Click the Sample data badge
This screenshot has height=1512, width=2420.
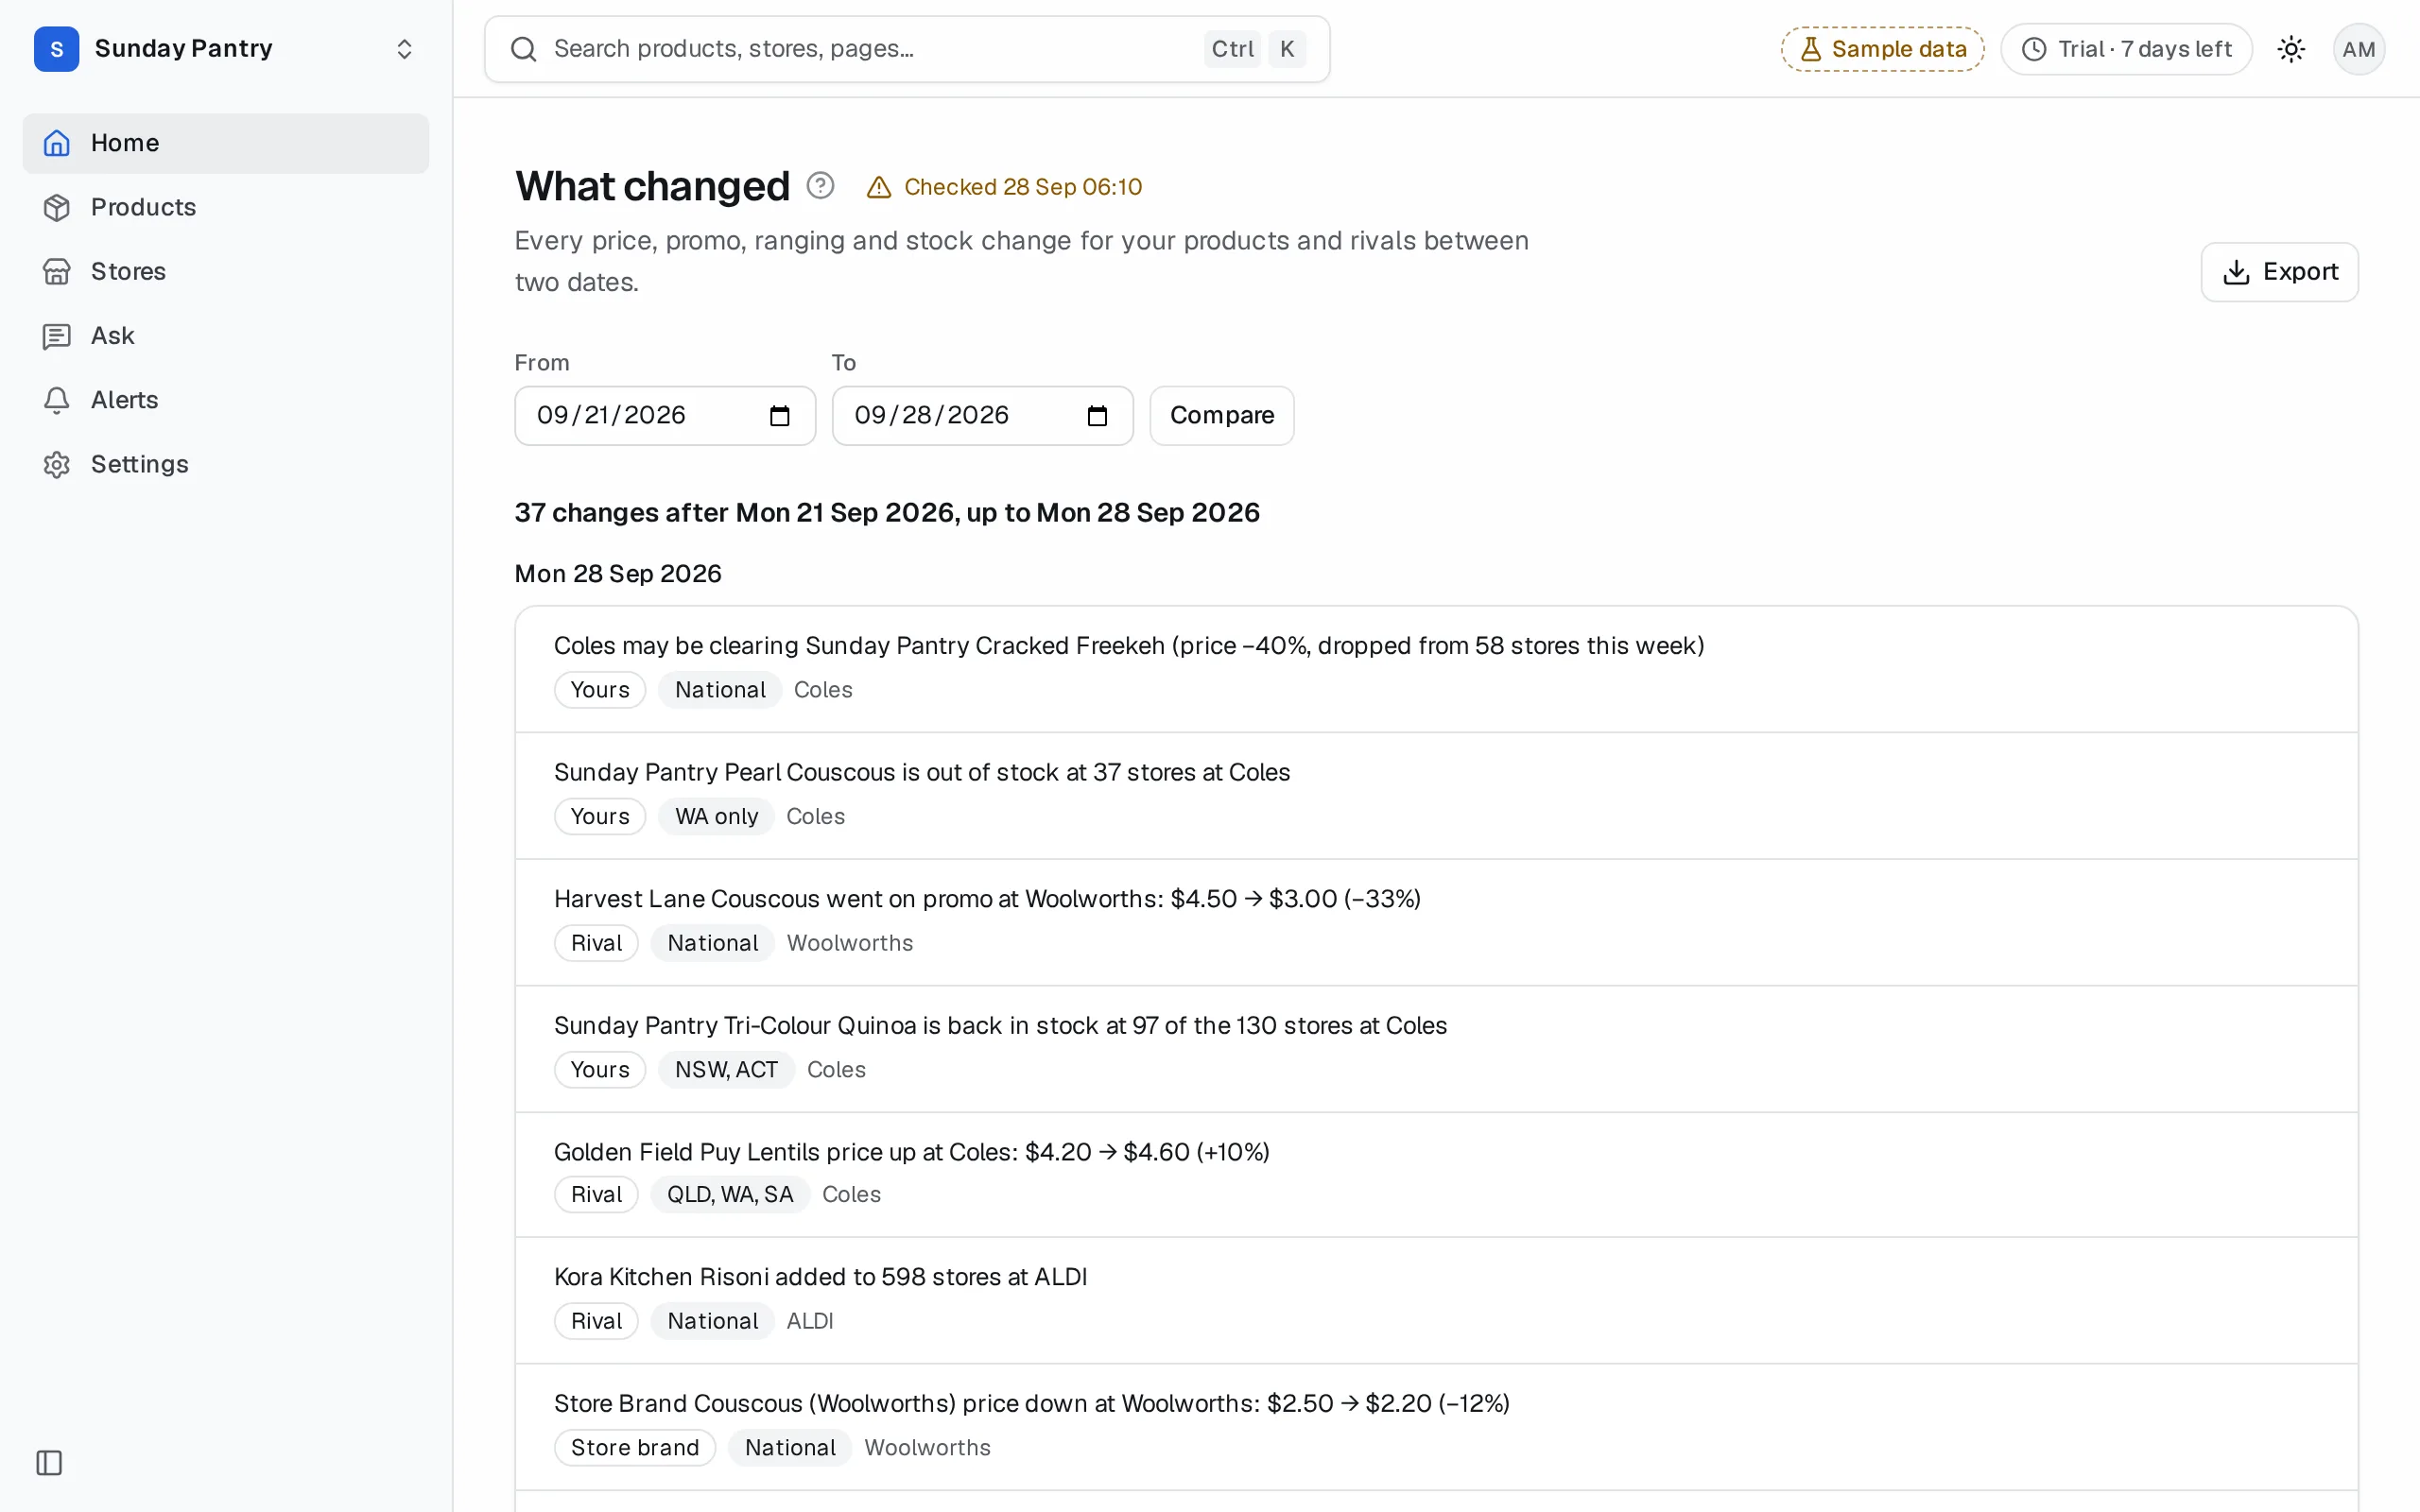pyautogui.click(x=1882, y=49)
